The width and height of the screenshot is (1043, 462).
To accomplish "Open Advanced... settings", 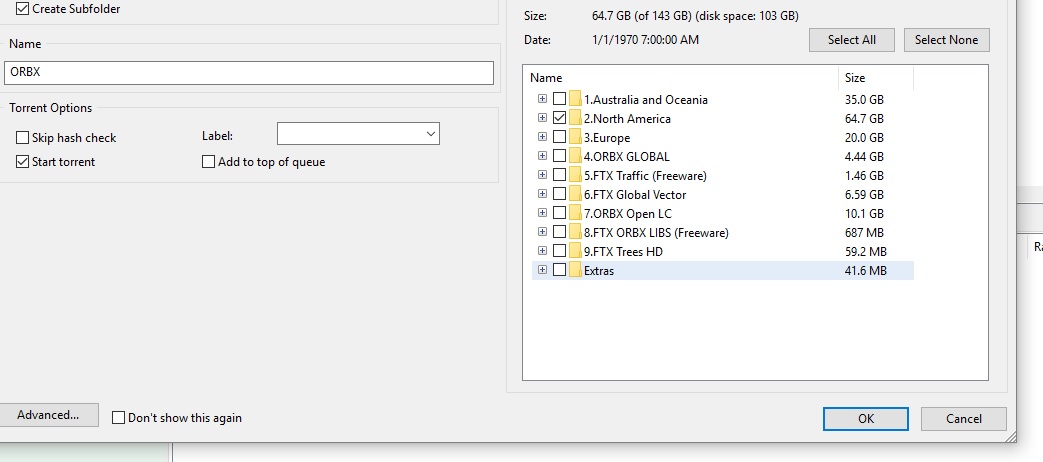I will 48,415.
